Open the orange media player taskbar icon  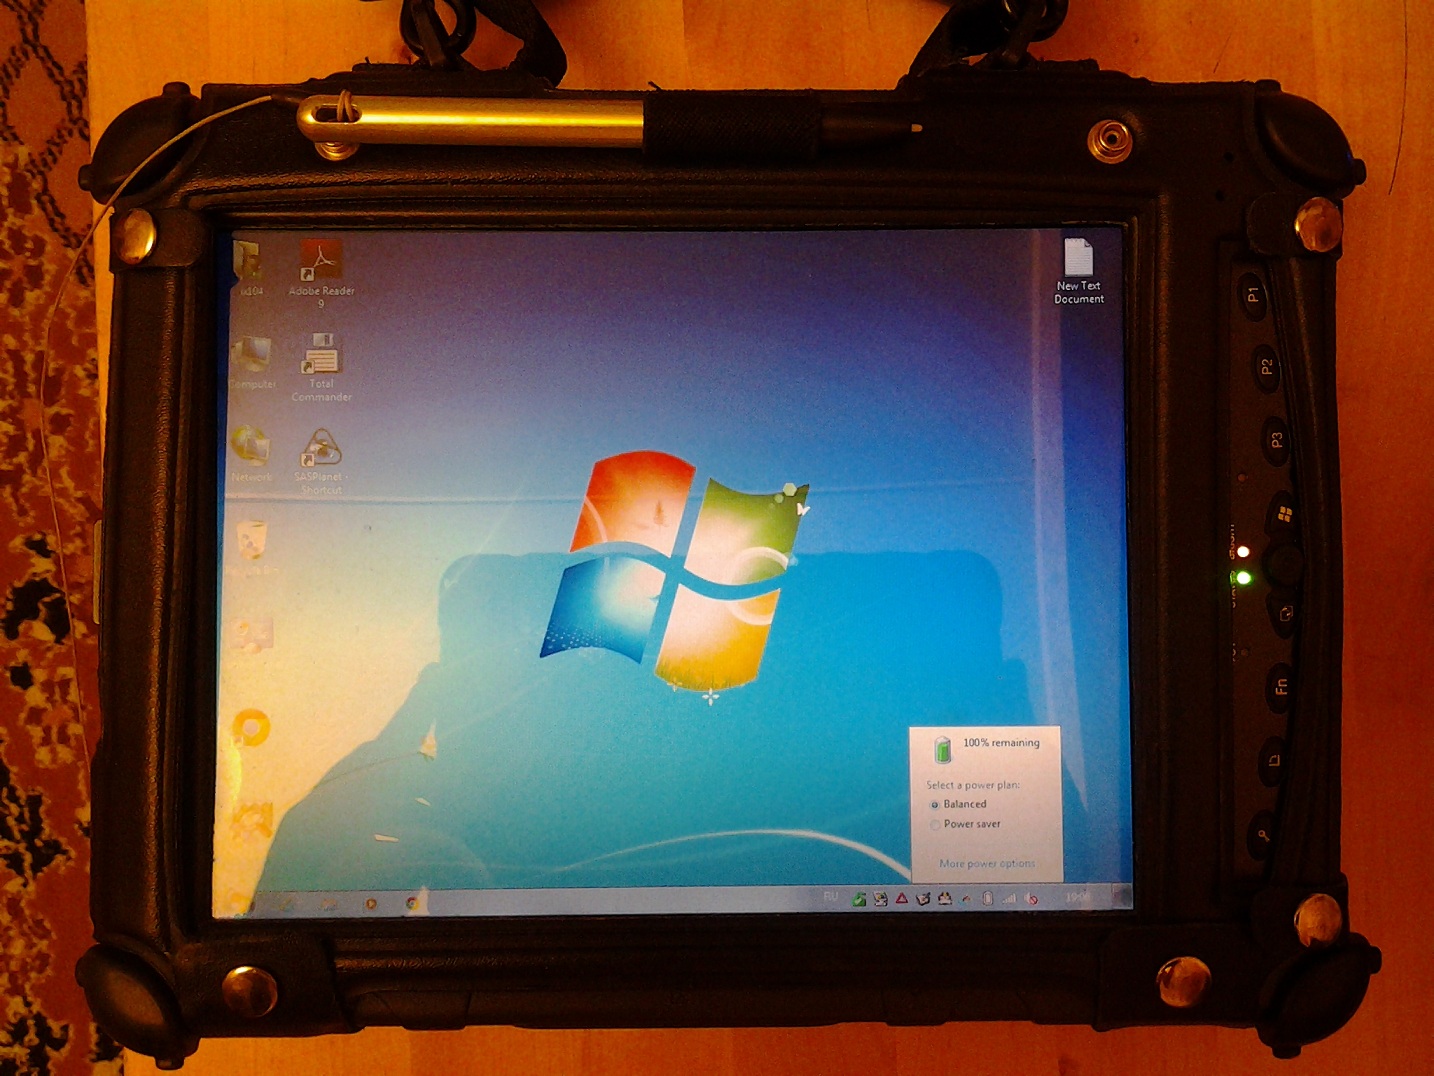(x=370, y=903)
